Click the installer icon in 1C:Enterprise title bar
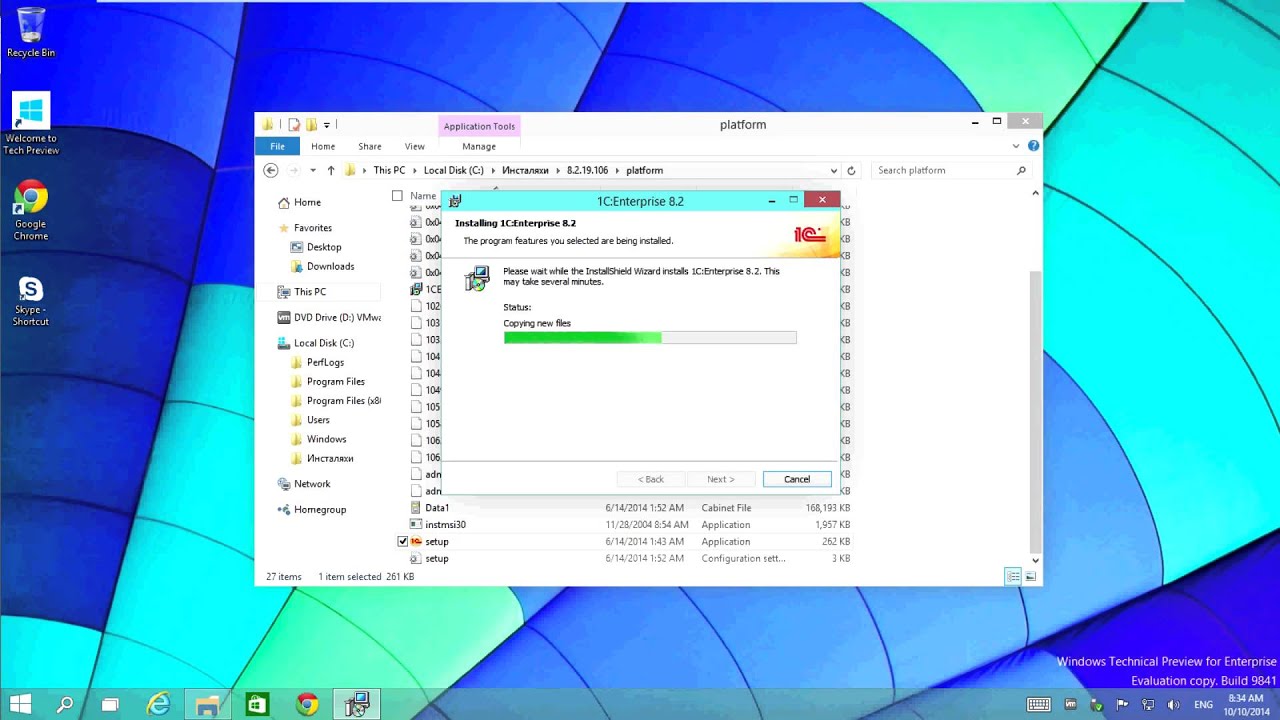Viewport: 1280px width, 720px height. point(455,201)
